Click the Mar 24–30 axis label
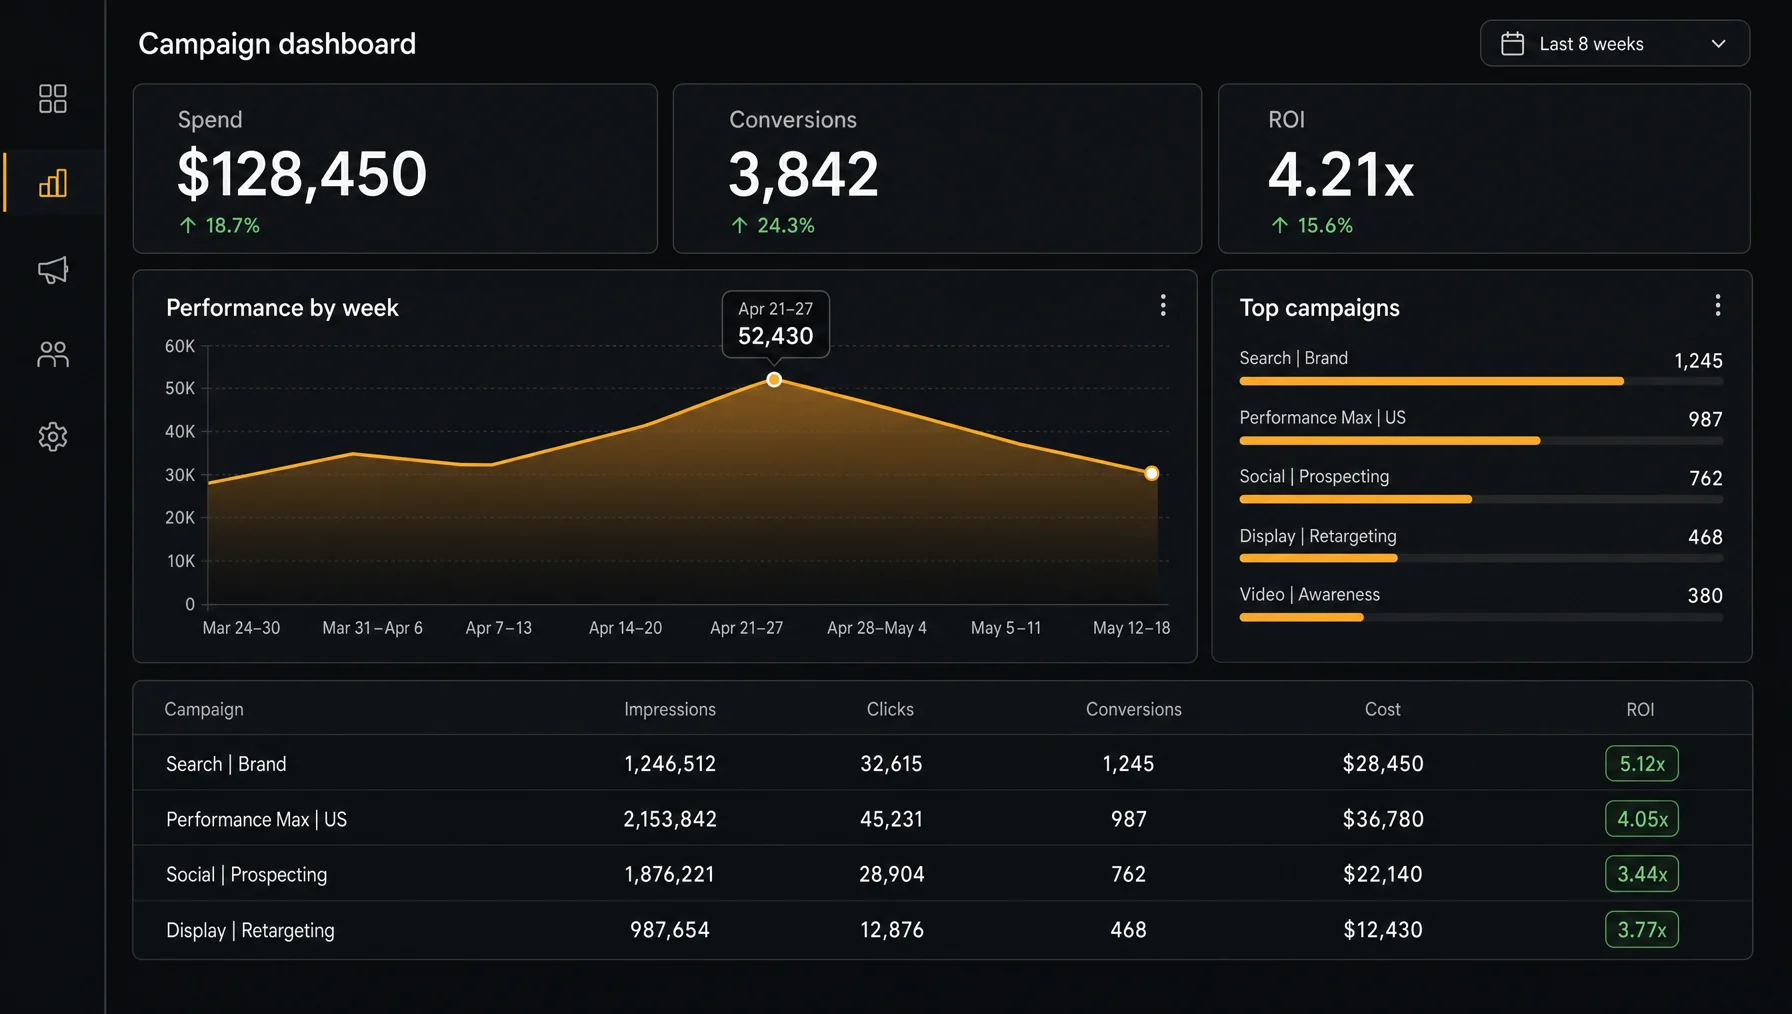This screenshot has height=1014, width=1792. coord(241,628)
